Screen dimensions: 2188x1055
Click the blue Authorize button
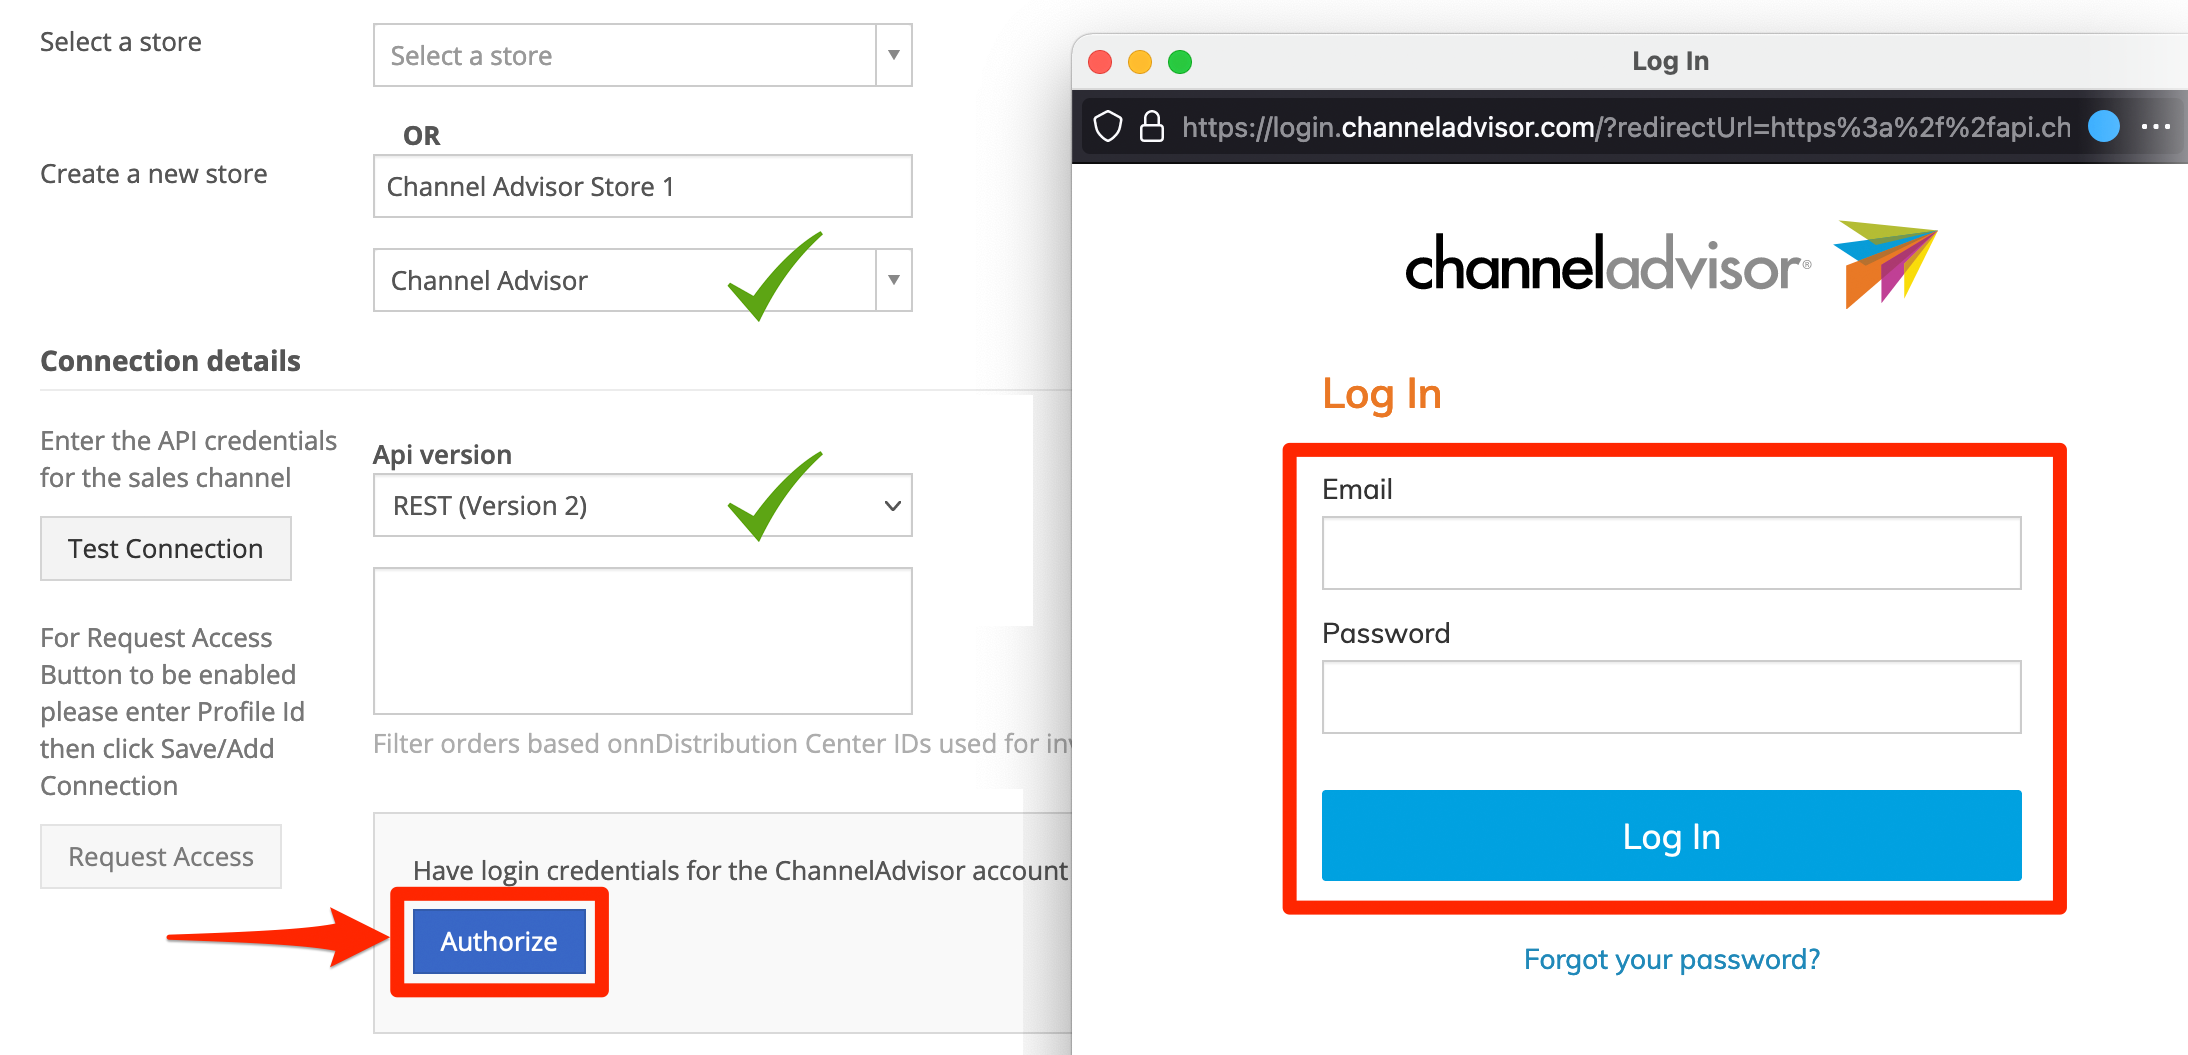point(499,941)
